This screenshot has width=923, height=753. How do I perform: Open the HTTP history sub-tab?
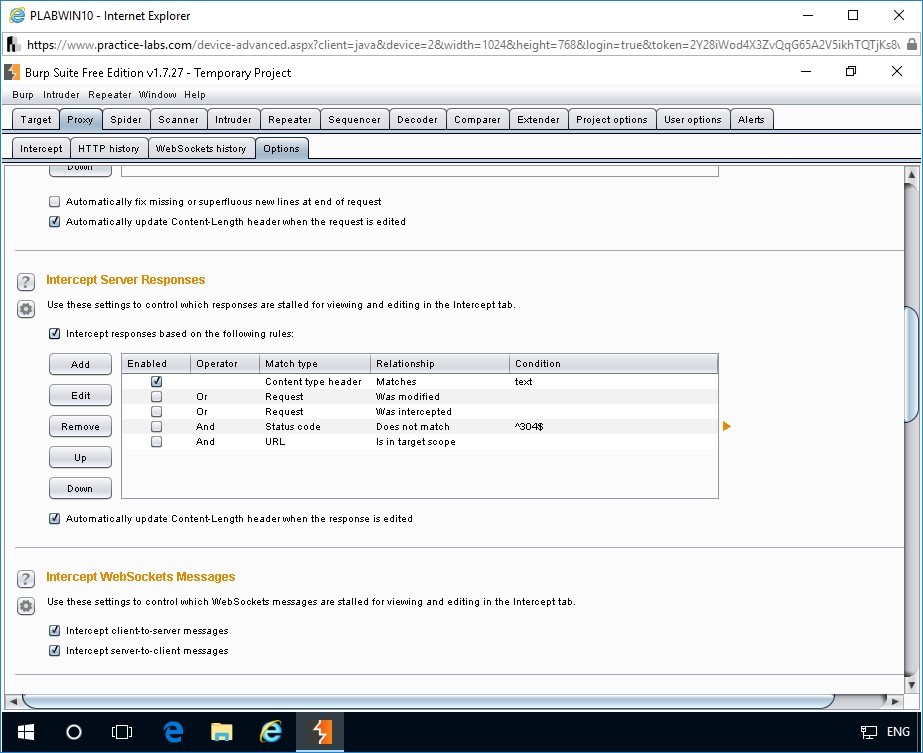pos(109,149)
